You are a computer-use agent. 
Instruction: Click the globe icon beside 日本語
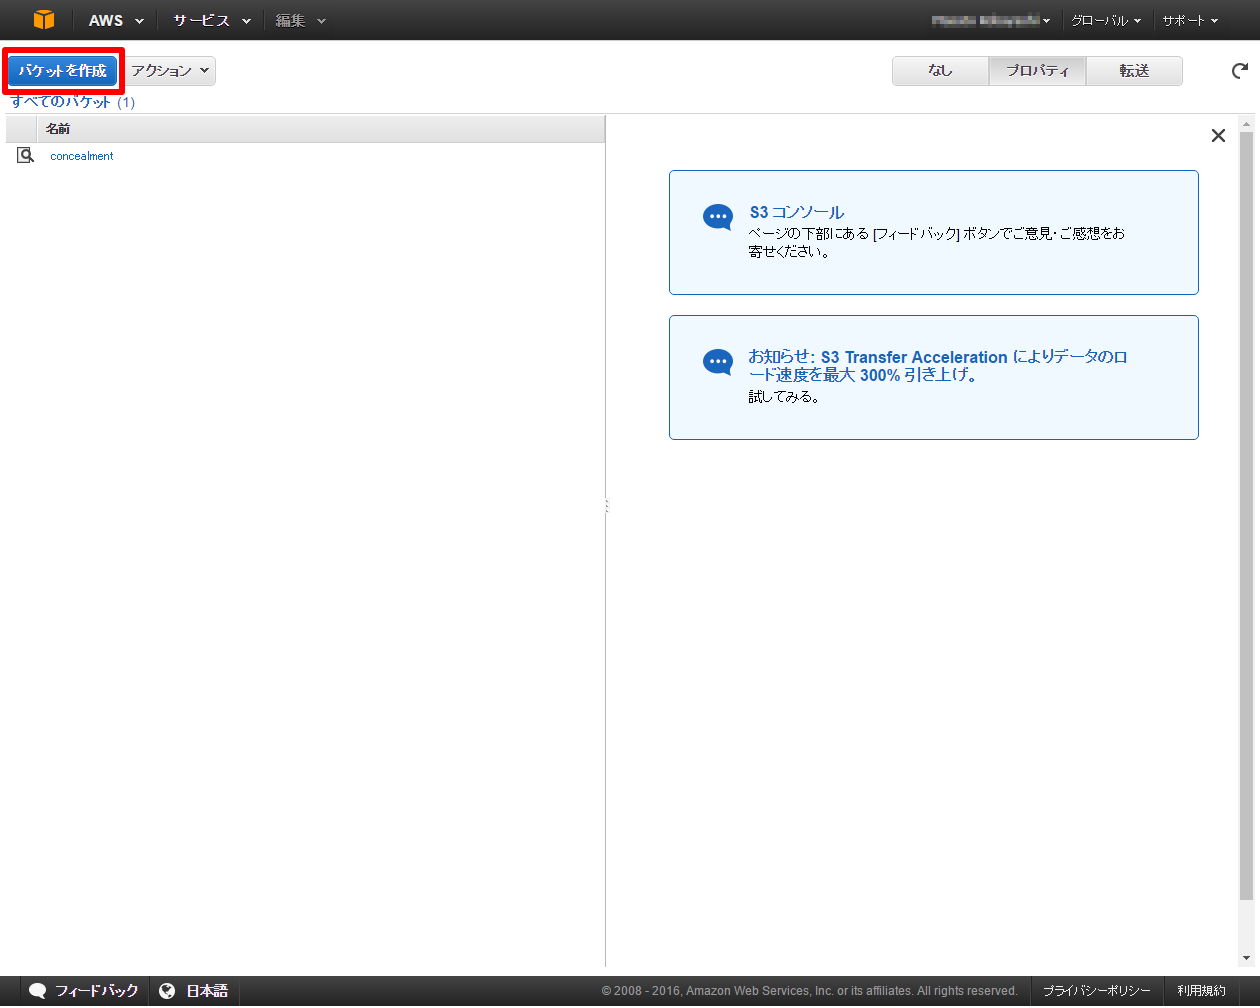pyautogui.click(x=167, y=991)
